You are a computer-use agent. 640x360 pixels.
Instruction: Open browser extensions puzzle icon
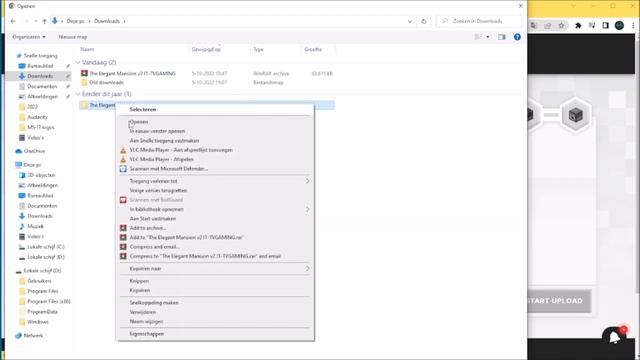(578, 25)
